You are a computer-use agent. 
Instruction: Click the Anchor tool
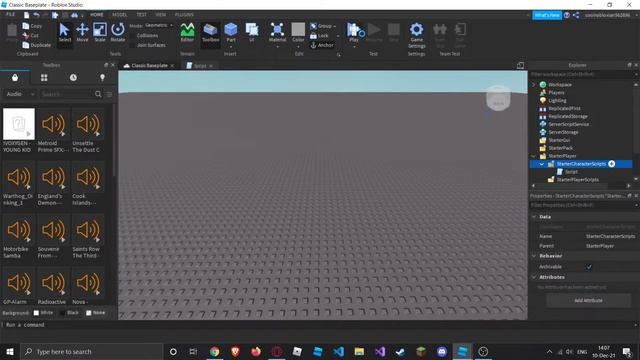tap(322, 45)
